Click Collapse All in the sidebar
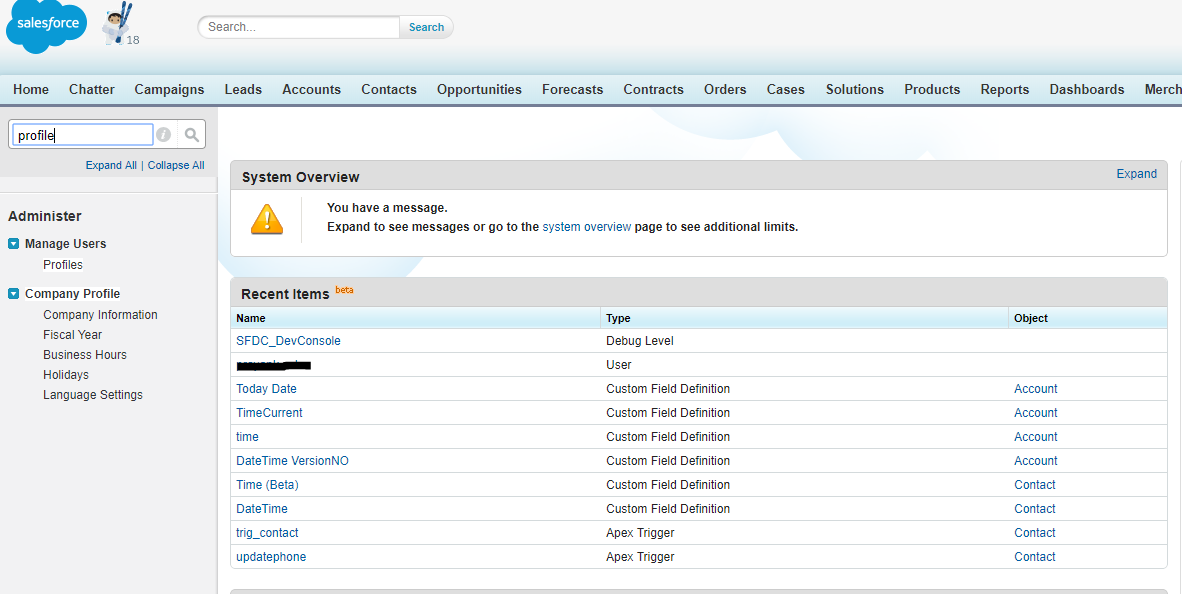The width and height of the screenshot is (1182, 594). [176, 164]
